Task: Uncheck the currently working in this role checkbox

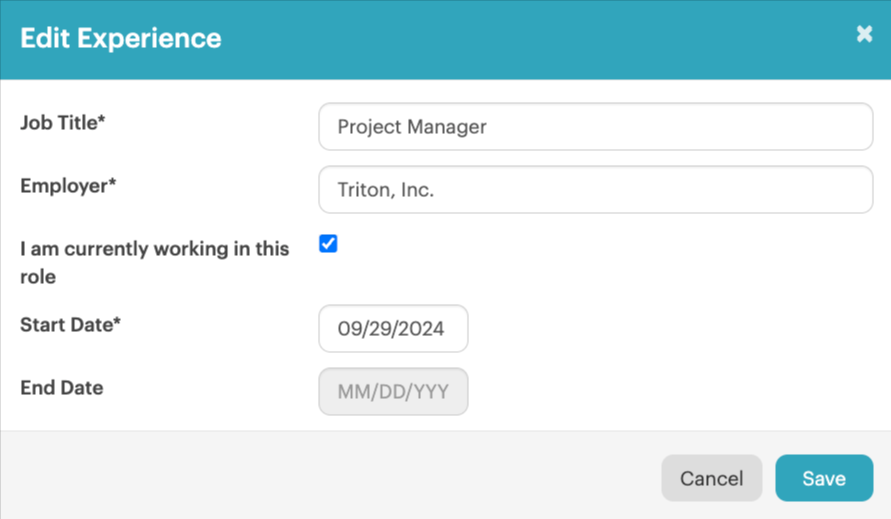Action: coord(328,243)
